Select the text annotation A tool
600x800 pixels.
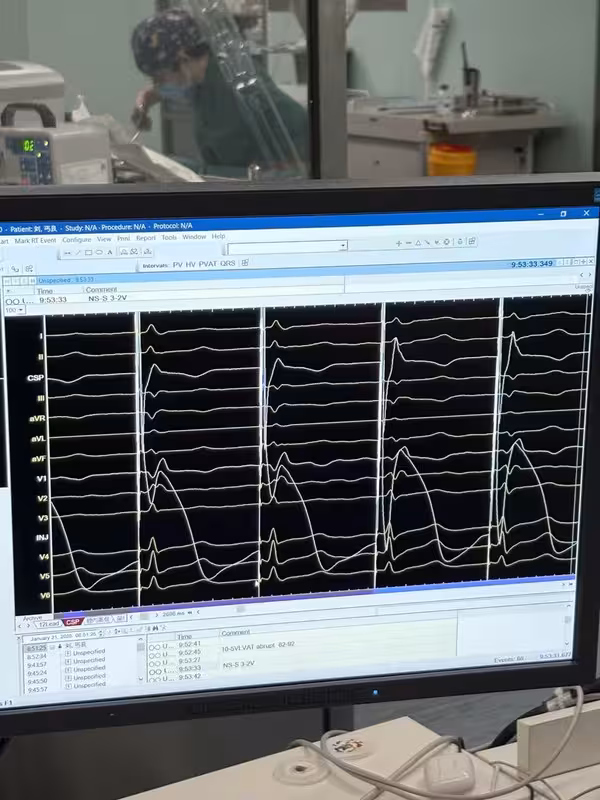(x=109, y=252)
